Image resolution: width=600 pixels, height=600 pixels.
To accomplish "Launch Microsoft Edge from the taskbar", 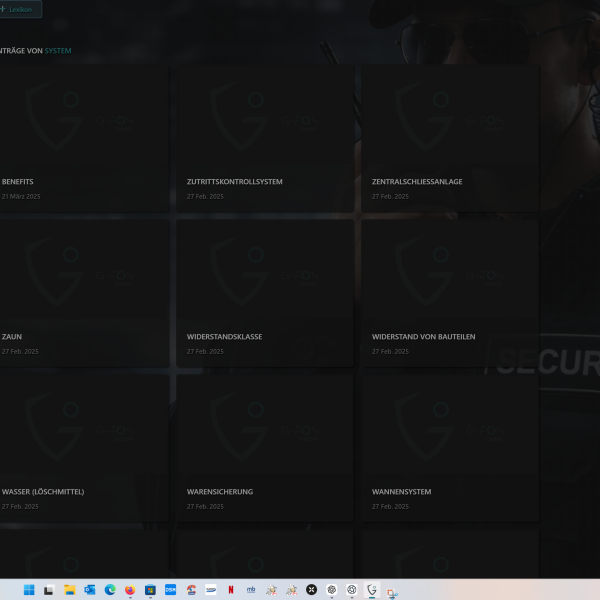I will [110, 590].
